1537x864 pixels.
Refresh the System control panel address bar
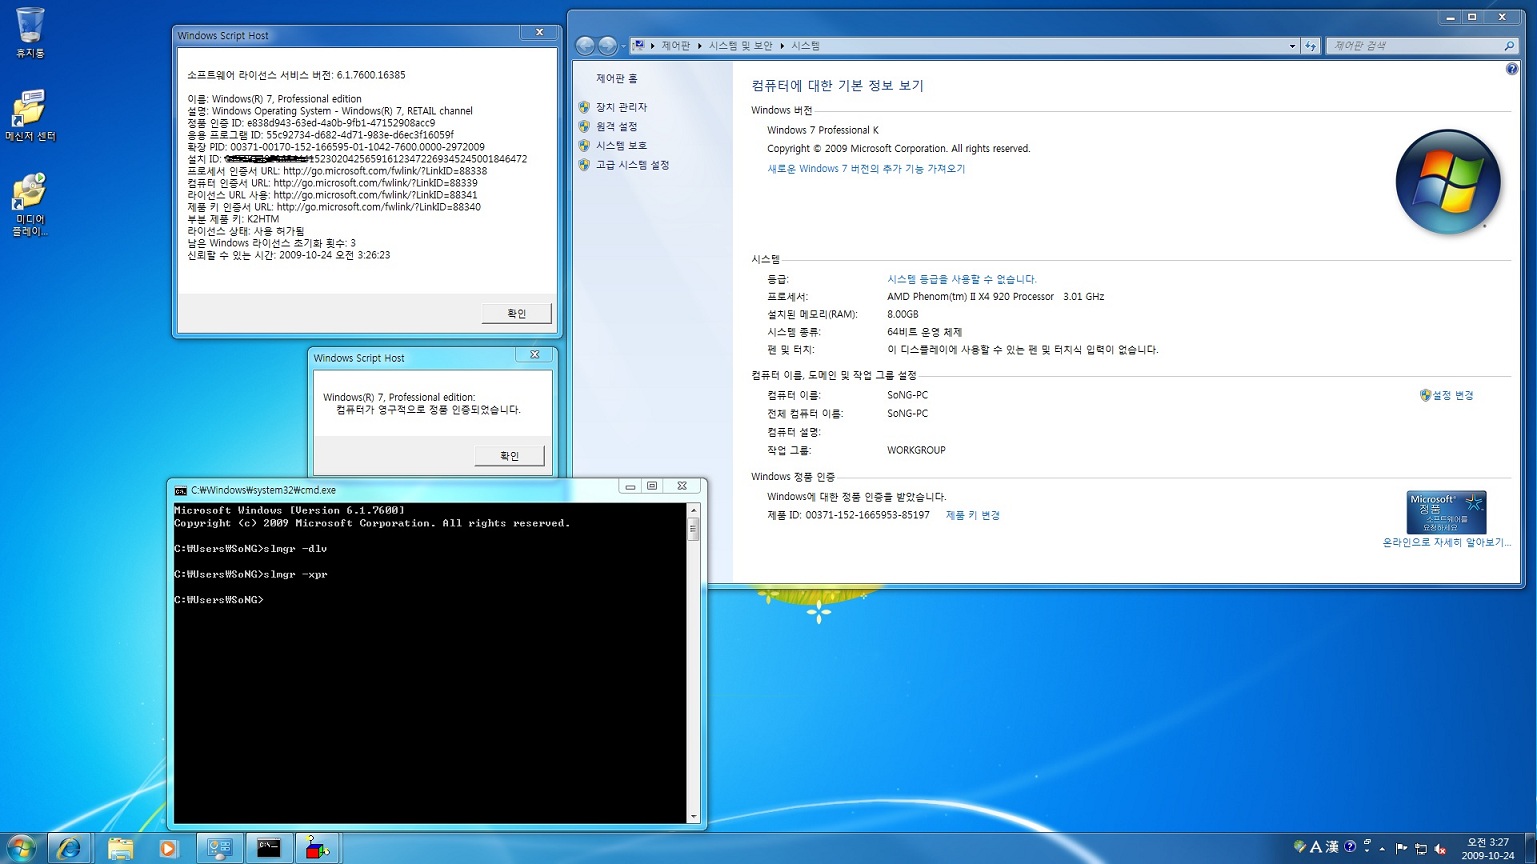pos(1310,46)
